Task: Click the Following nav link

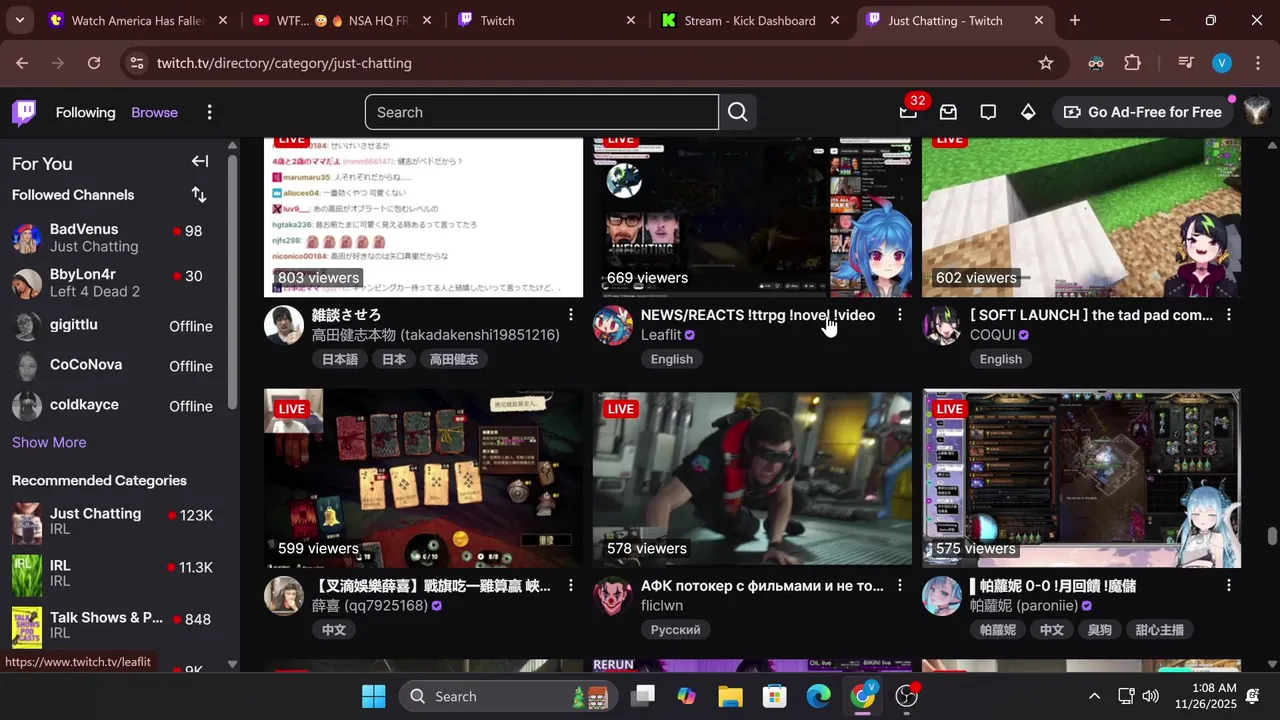Action: tap(85, 112)
